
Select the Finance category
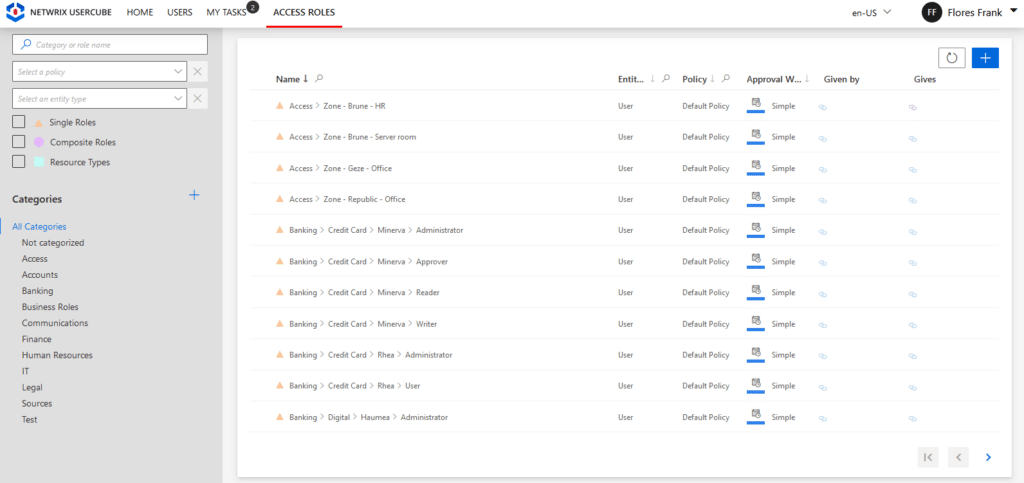37,339
